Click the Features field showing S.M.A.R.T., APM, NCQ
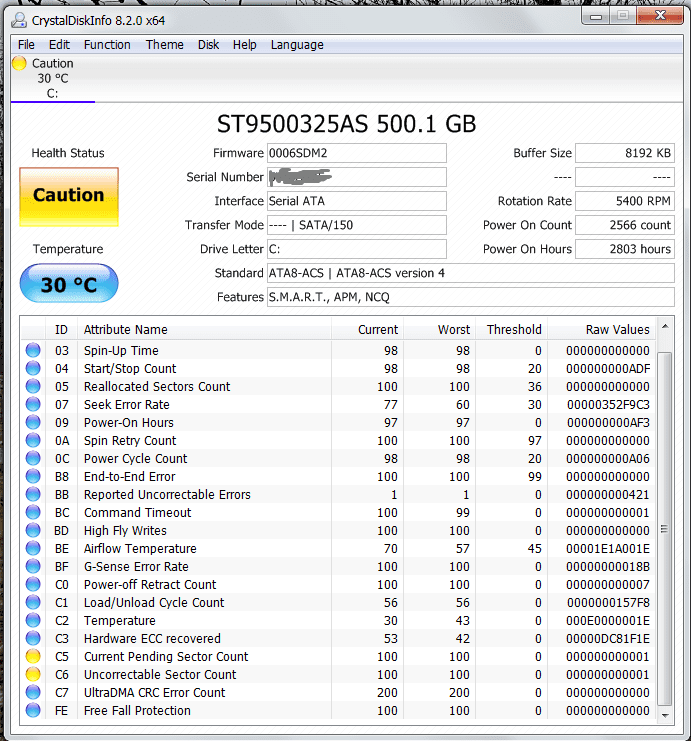This screenshot has height=741, width=691. 471,297
